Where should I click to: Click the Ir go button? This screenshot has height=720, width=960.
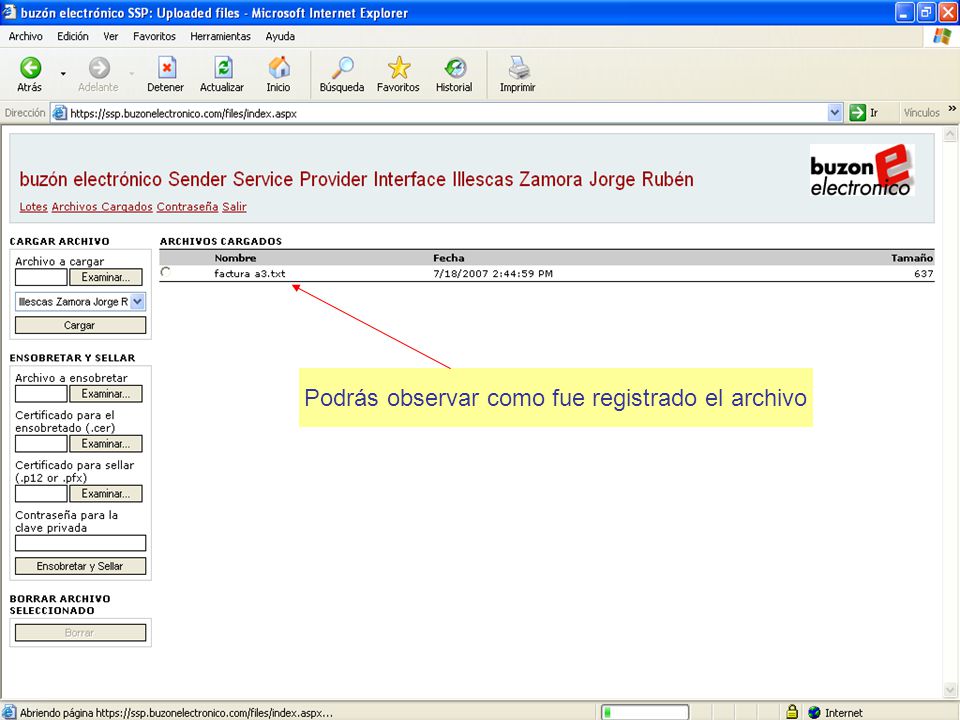(x=864, y=113)
